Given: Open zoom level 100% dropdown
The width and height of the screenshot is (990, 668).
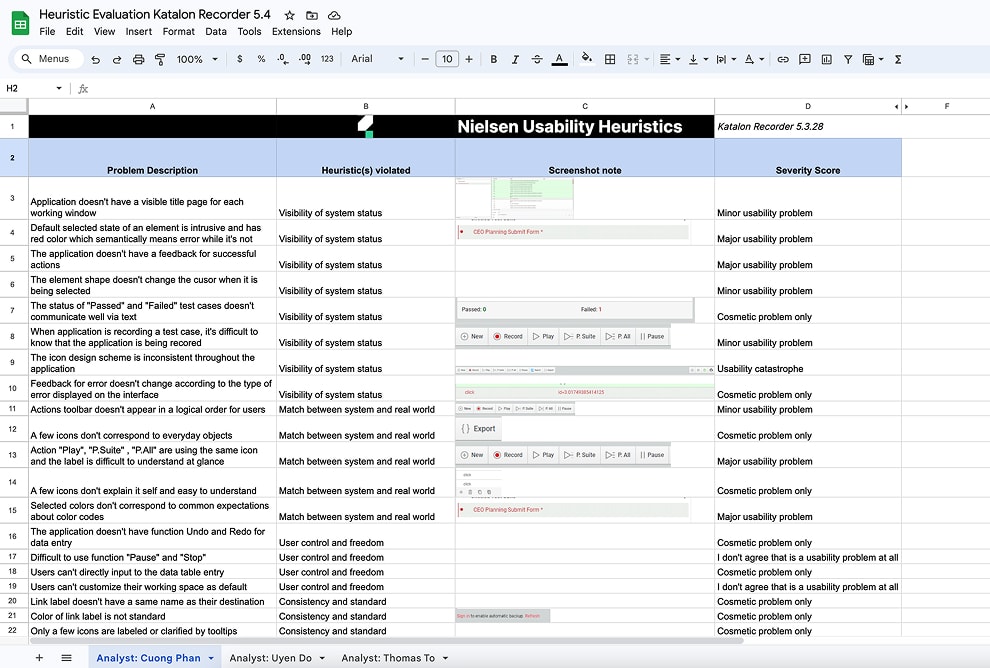Looking at the screenshot, I should pos(197,59).
